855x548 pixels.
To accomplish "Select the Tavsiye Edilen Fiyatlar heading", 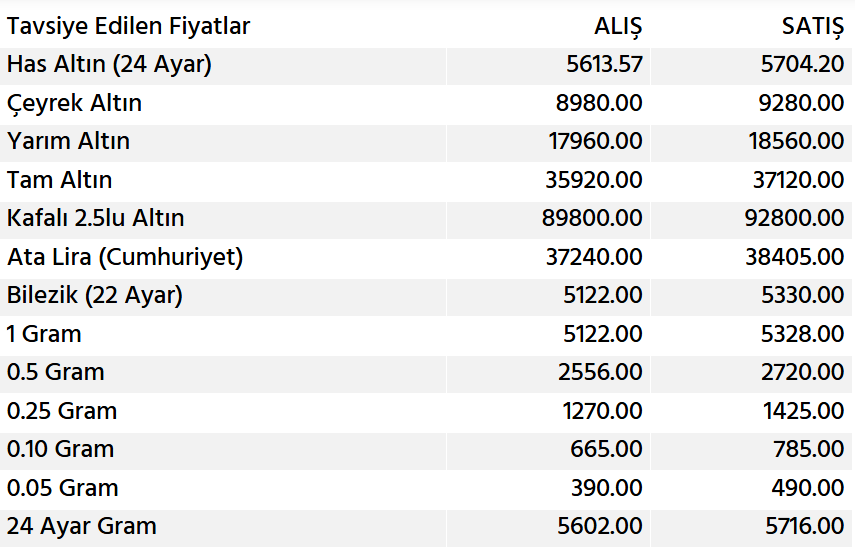I will pos(129,27).
